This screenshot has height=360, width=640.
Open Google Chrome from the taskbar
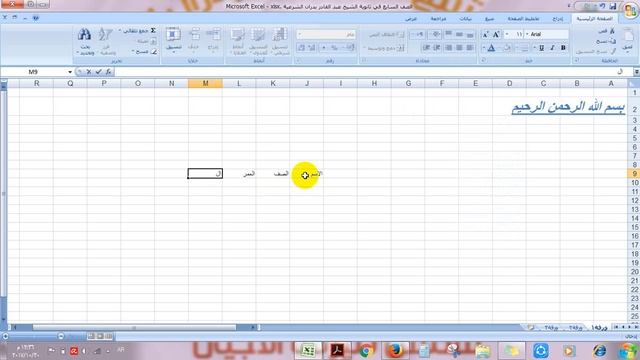(x=366, y=351)
